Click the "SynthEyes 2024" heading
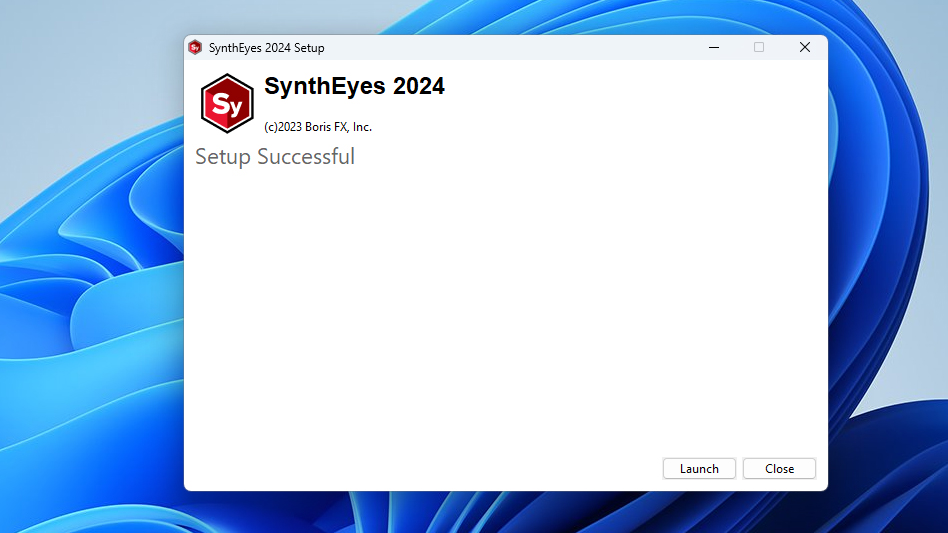 (354, 86)
